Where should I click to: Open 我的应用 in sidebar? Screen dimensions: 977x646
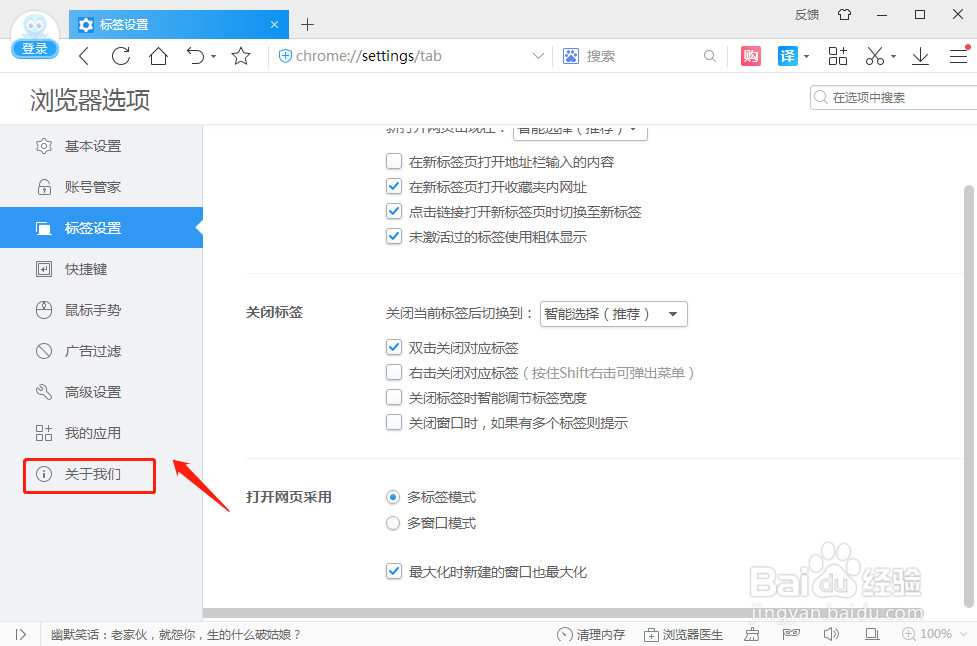[102, 433]
